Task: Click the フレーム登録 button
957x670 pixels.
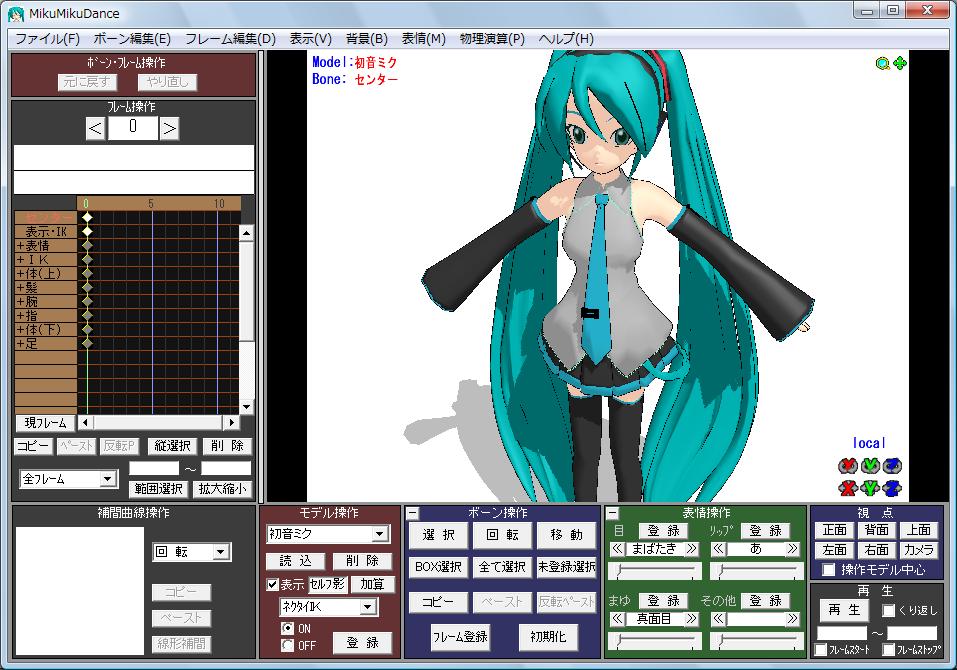Action: (x=460, y=637)
